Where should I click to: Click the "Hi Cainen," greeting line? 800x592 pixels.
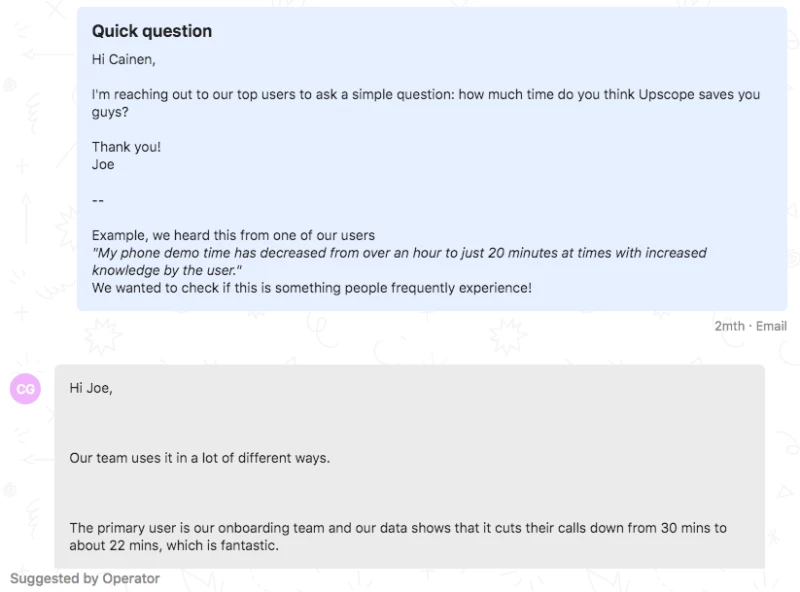pos(123,59)
